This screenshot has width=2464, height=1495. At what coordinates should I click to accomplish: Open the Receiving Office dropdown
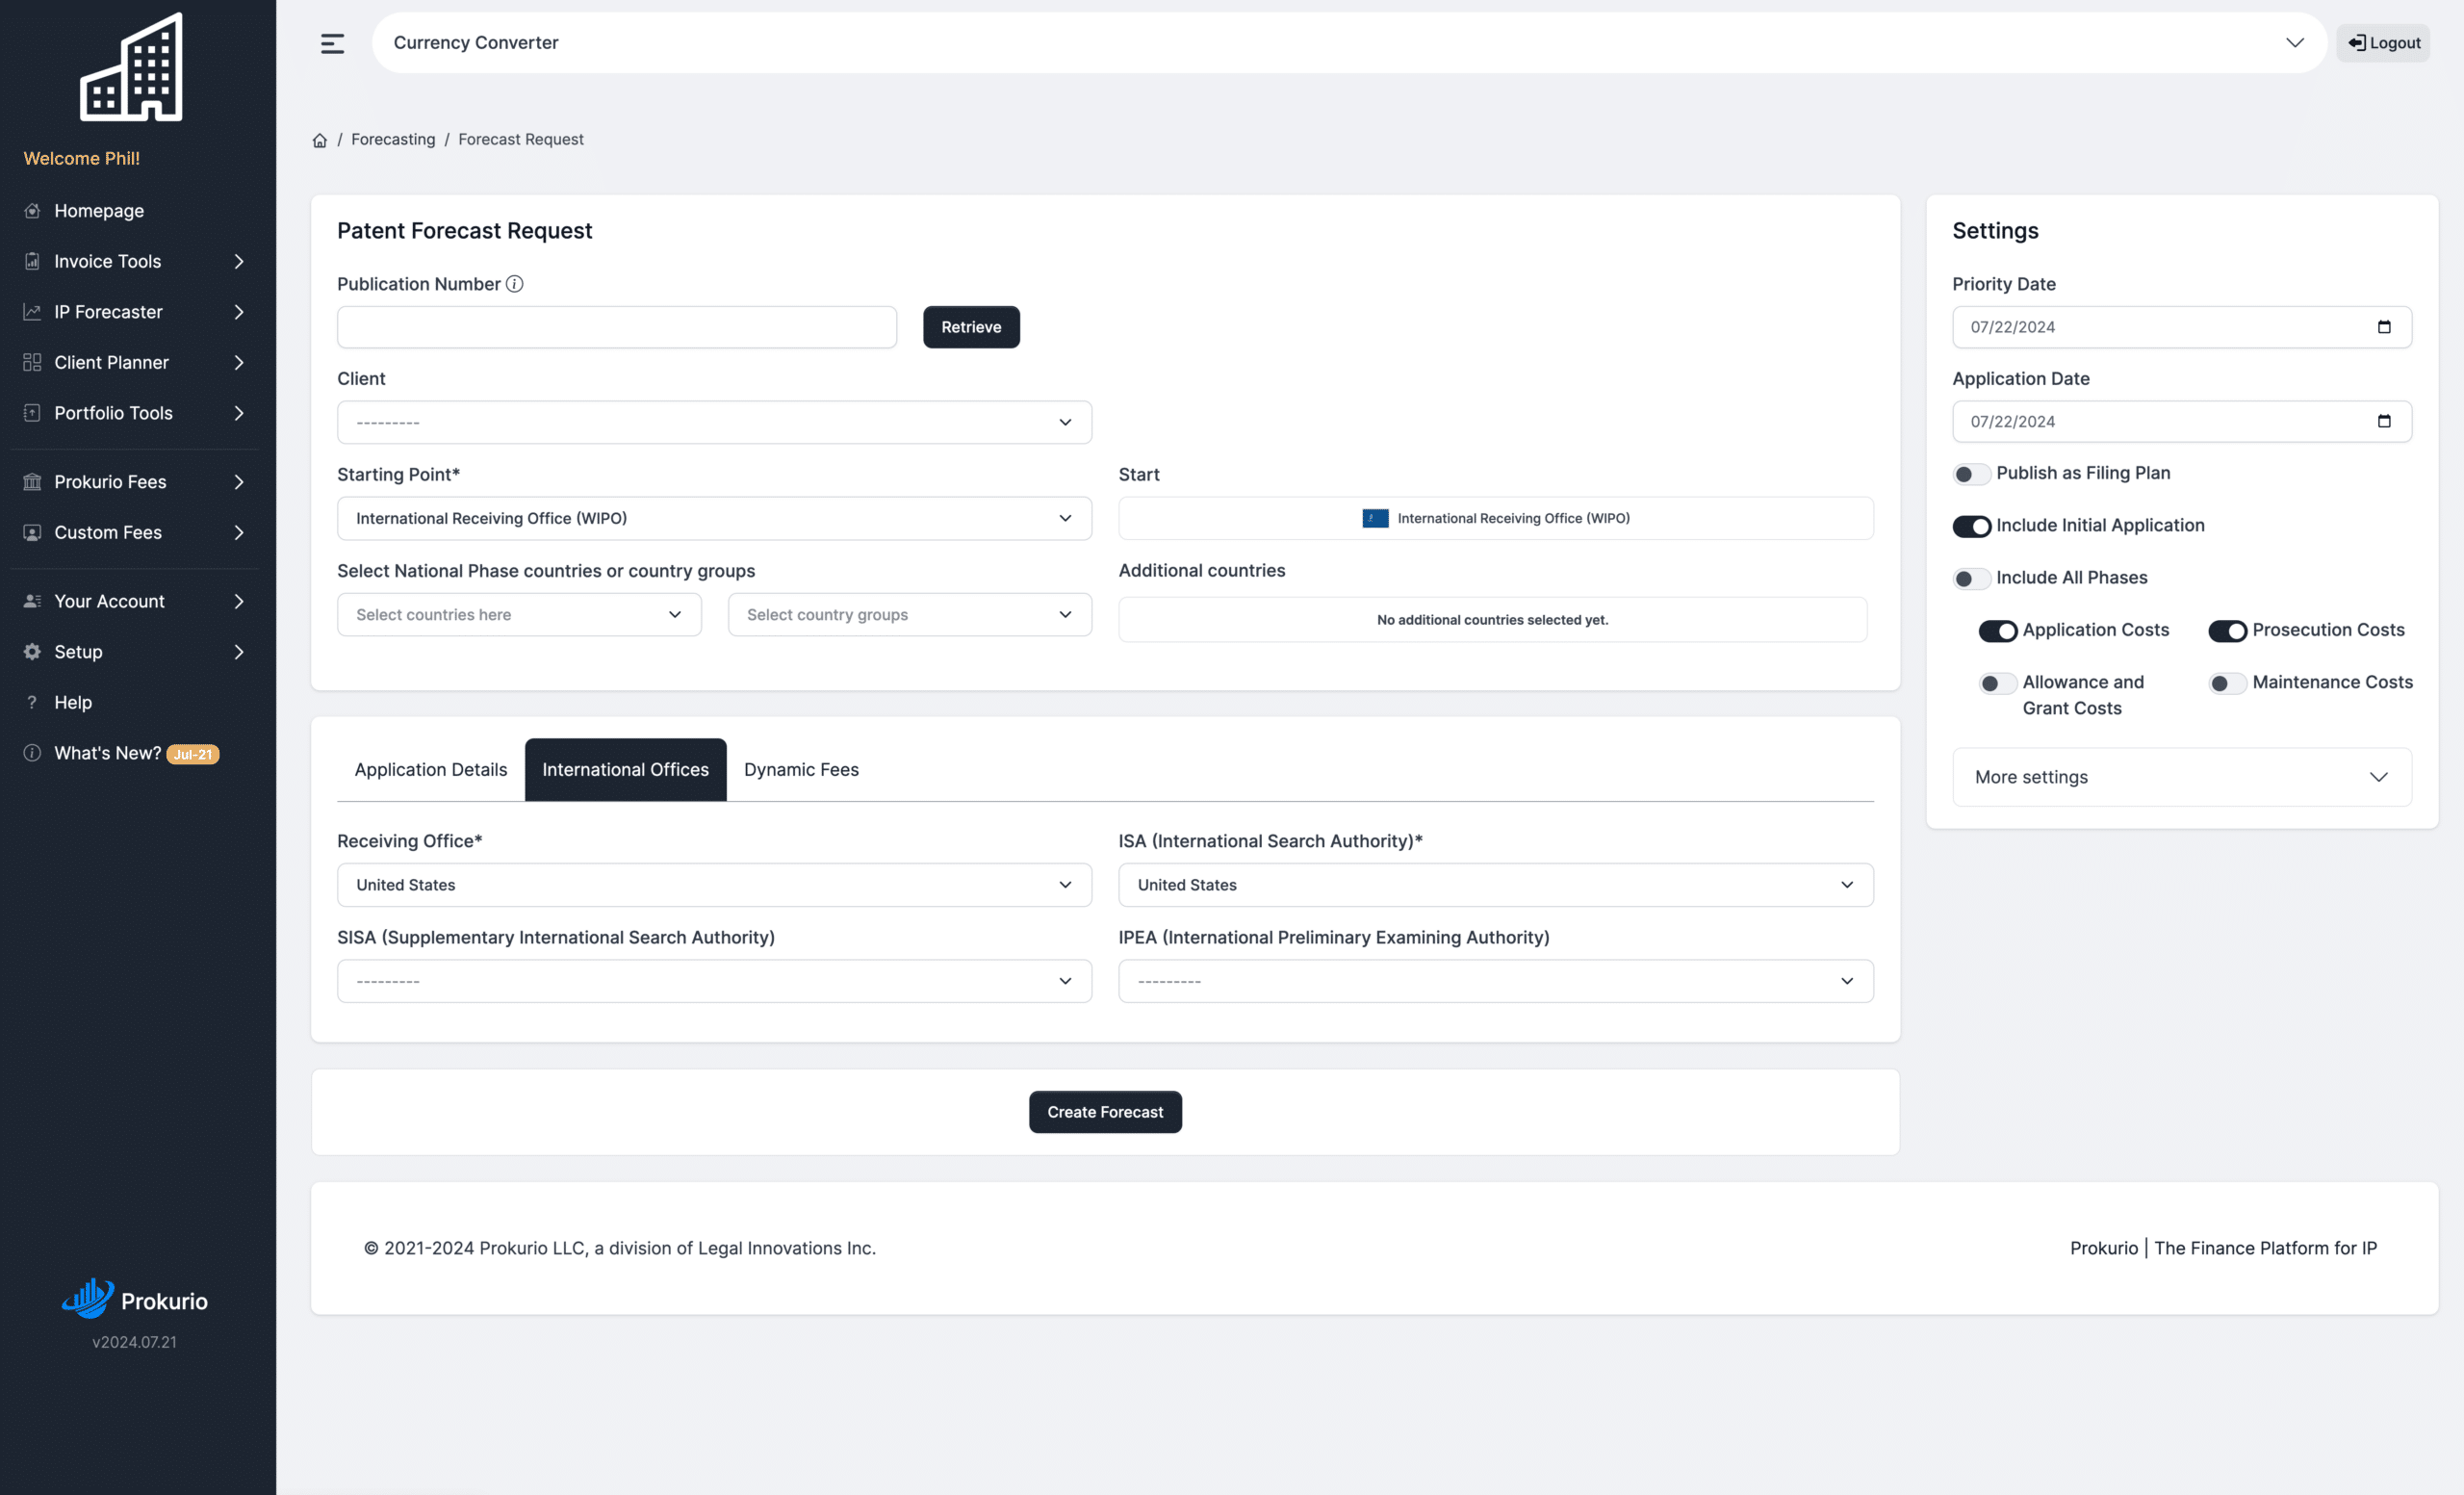coord(714,885)
